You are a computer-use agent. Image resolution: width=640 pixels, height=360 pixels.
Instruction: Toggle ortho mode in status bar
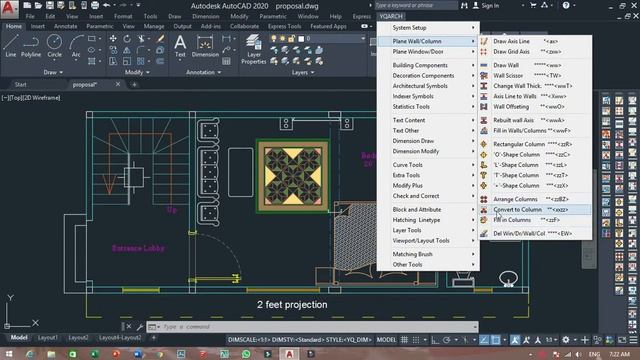(435, 340)
